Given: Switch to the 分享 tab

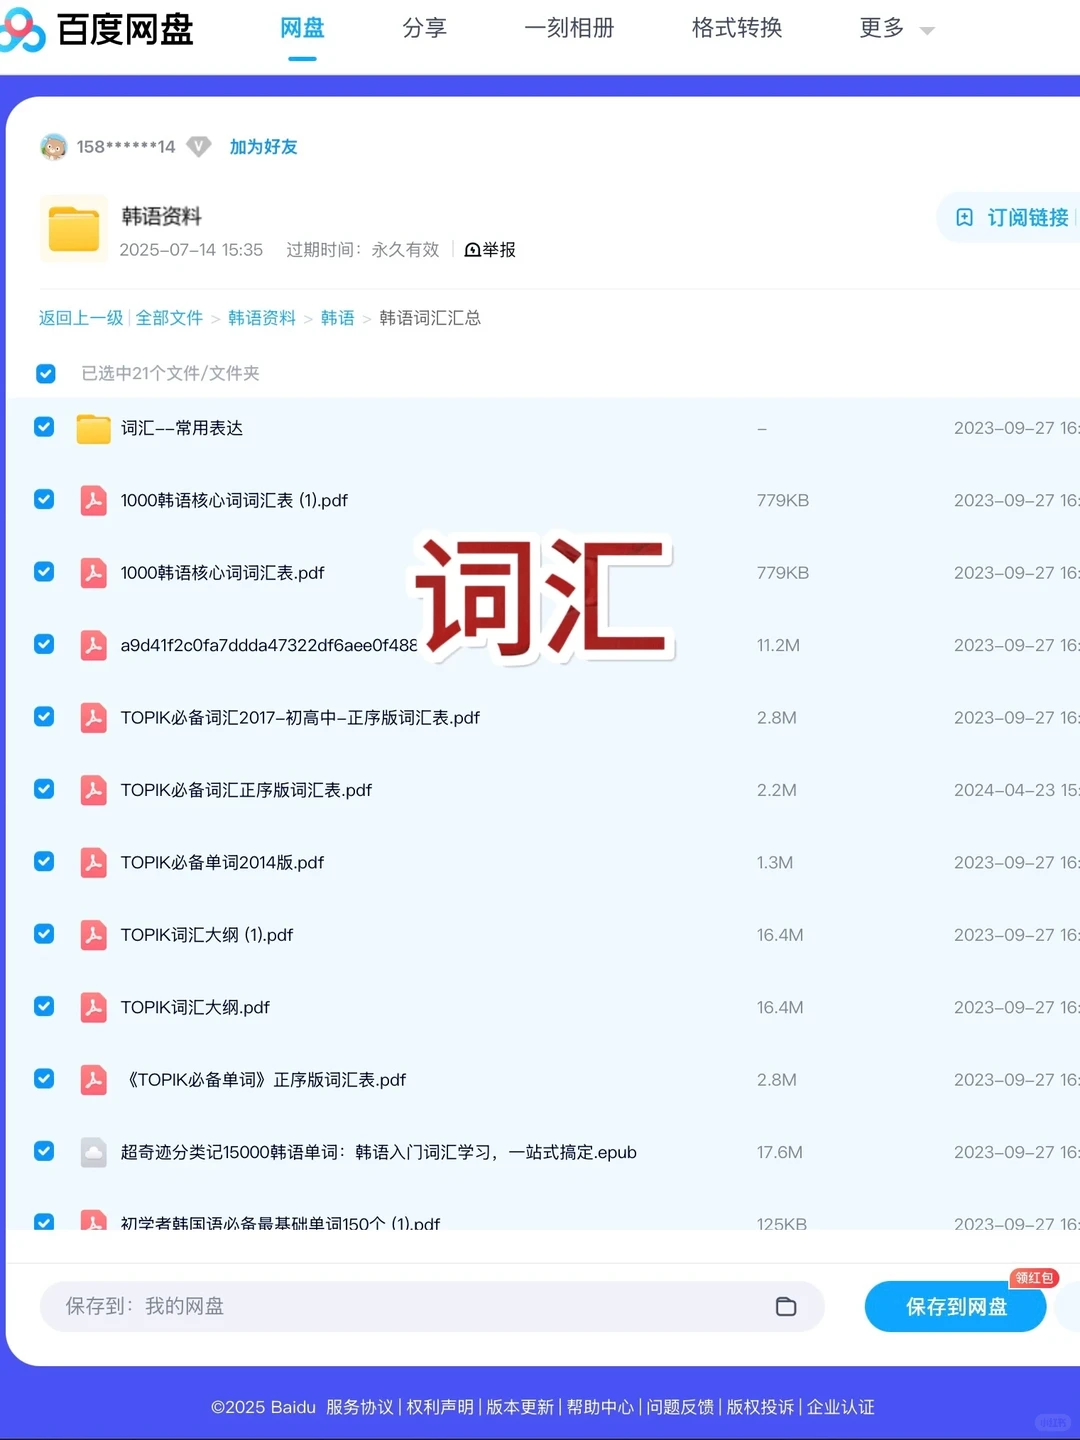Looking at the screenshot, I should click(424, 29).
